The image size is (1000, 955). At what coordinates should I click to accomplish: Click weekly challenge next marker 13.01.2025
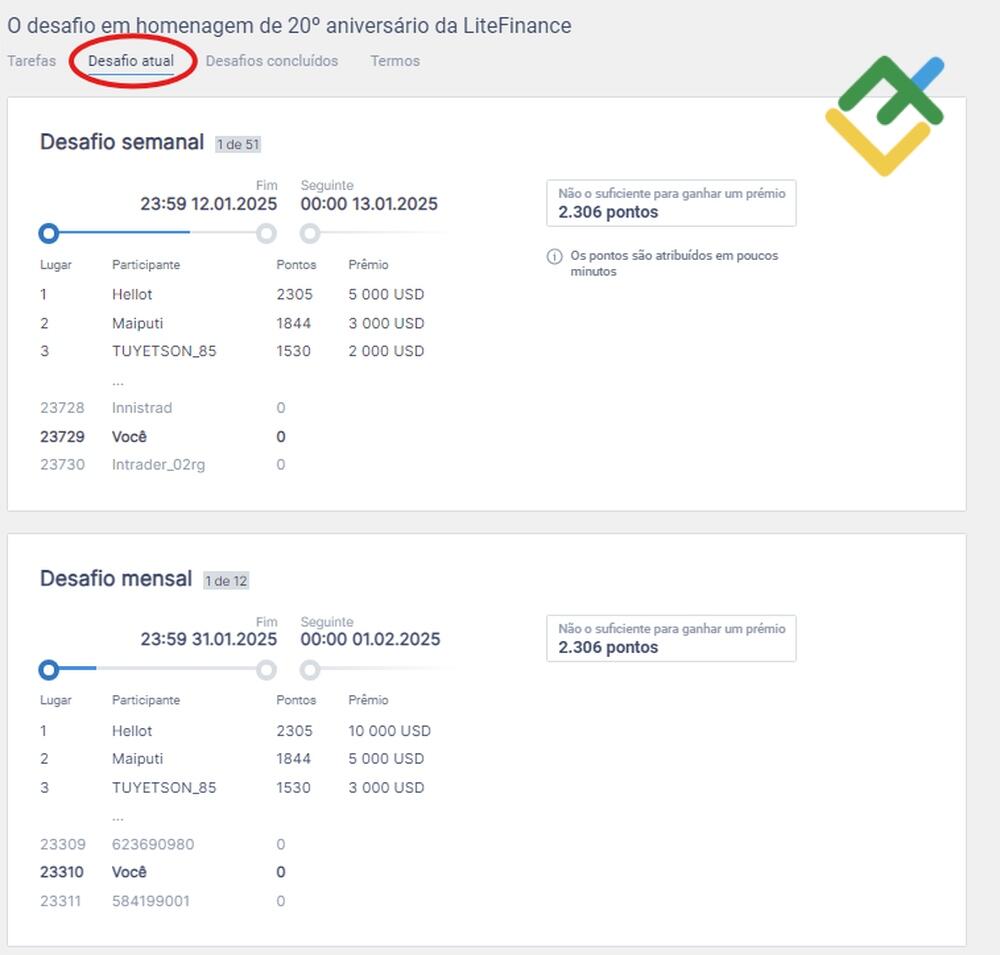tap(310, 233)
